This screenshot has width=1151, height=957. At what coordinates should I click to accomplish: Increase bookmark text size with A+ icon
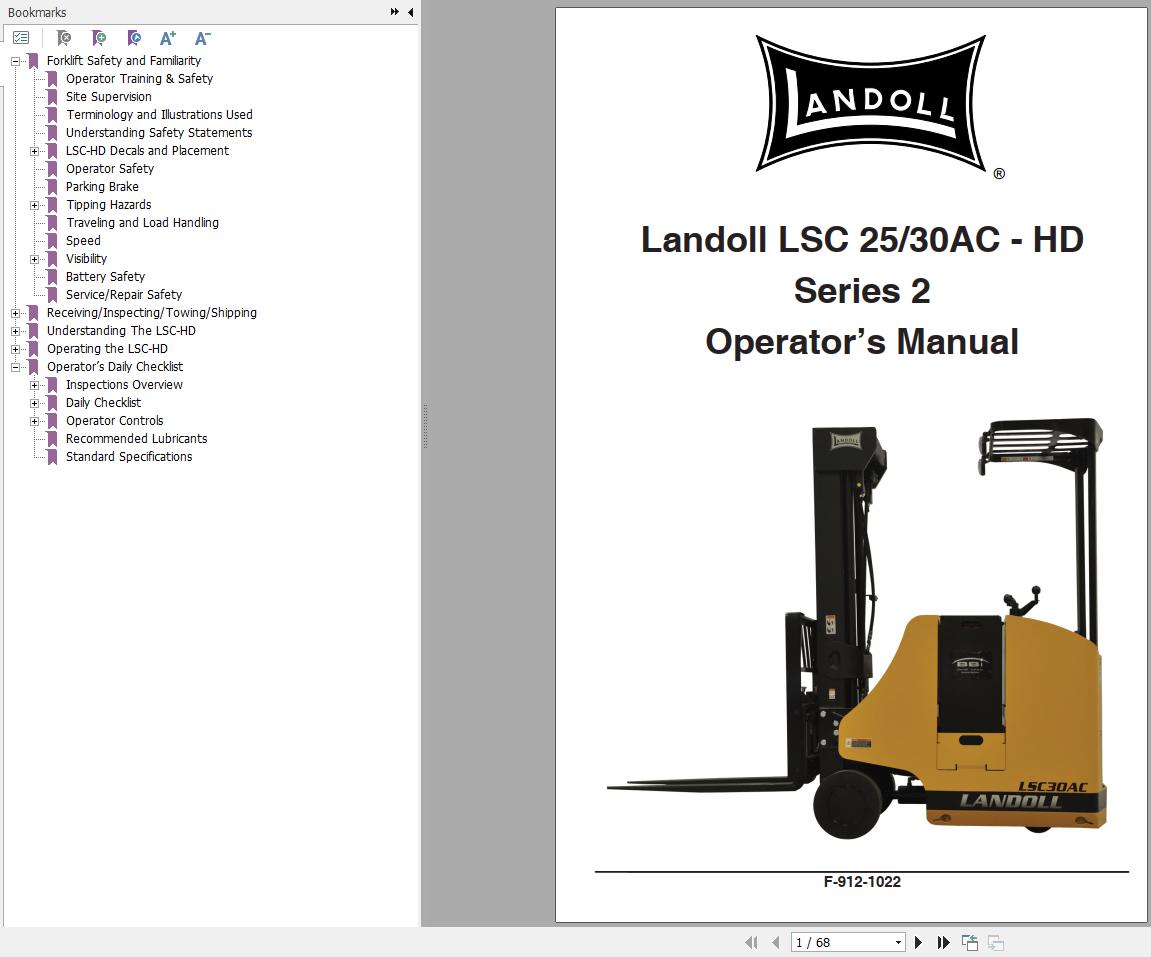168,38
